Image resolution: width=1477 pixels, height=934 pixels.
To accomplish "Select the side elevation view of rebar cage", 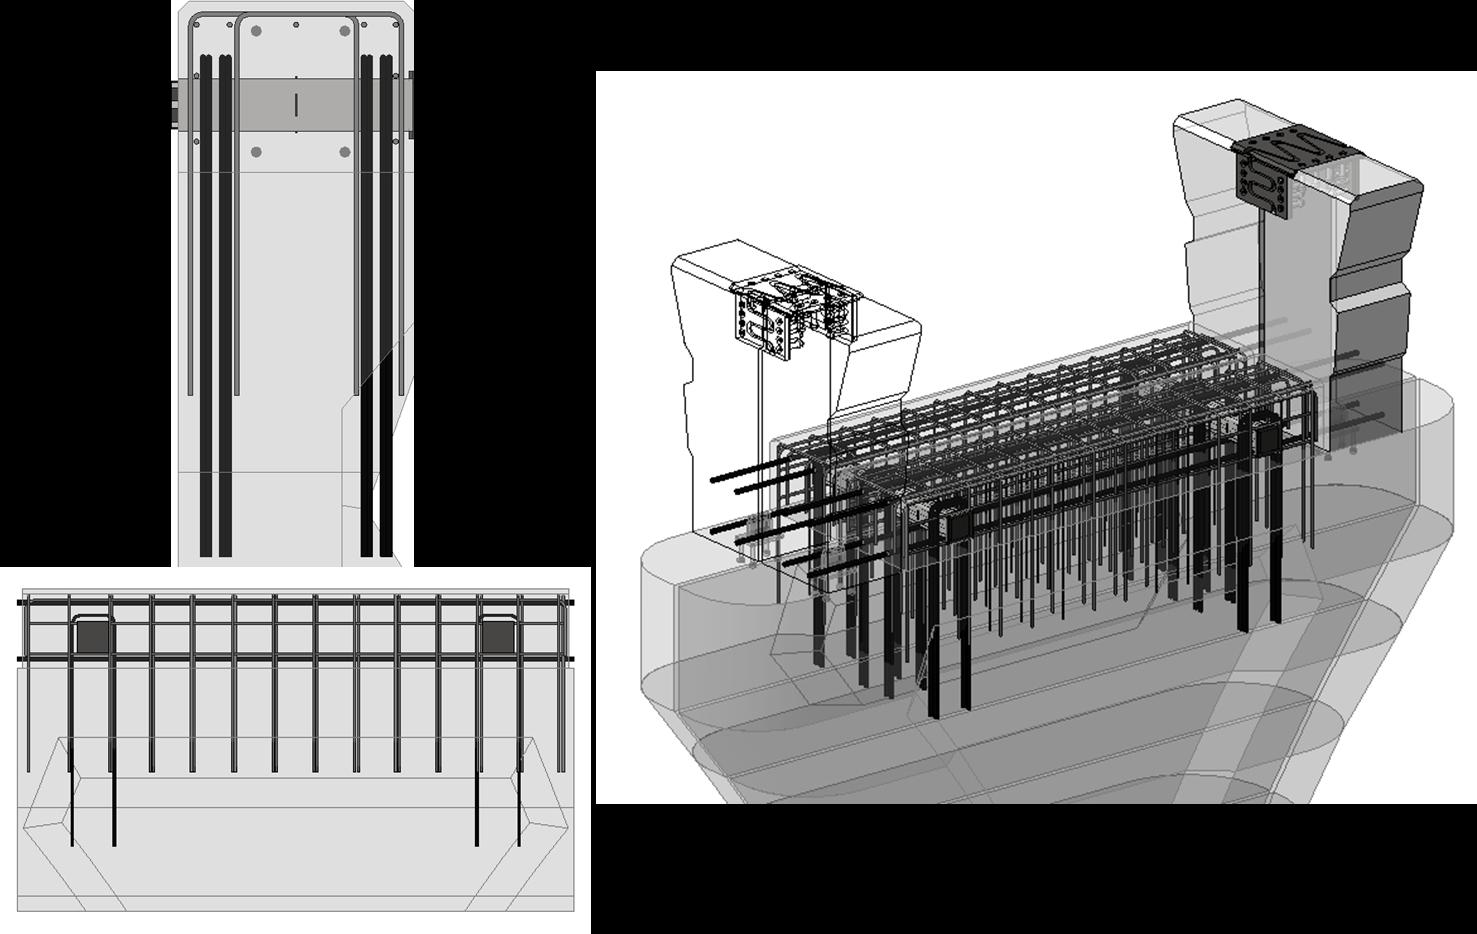I will 295,750.
